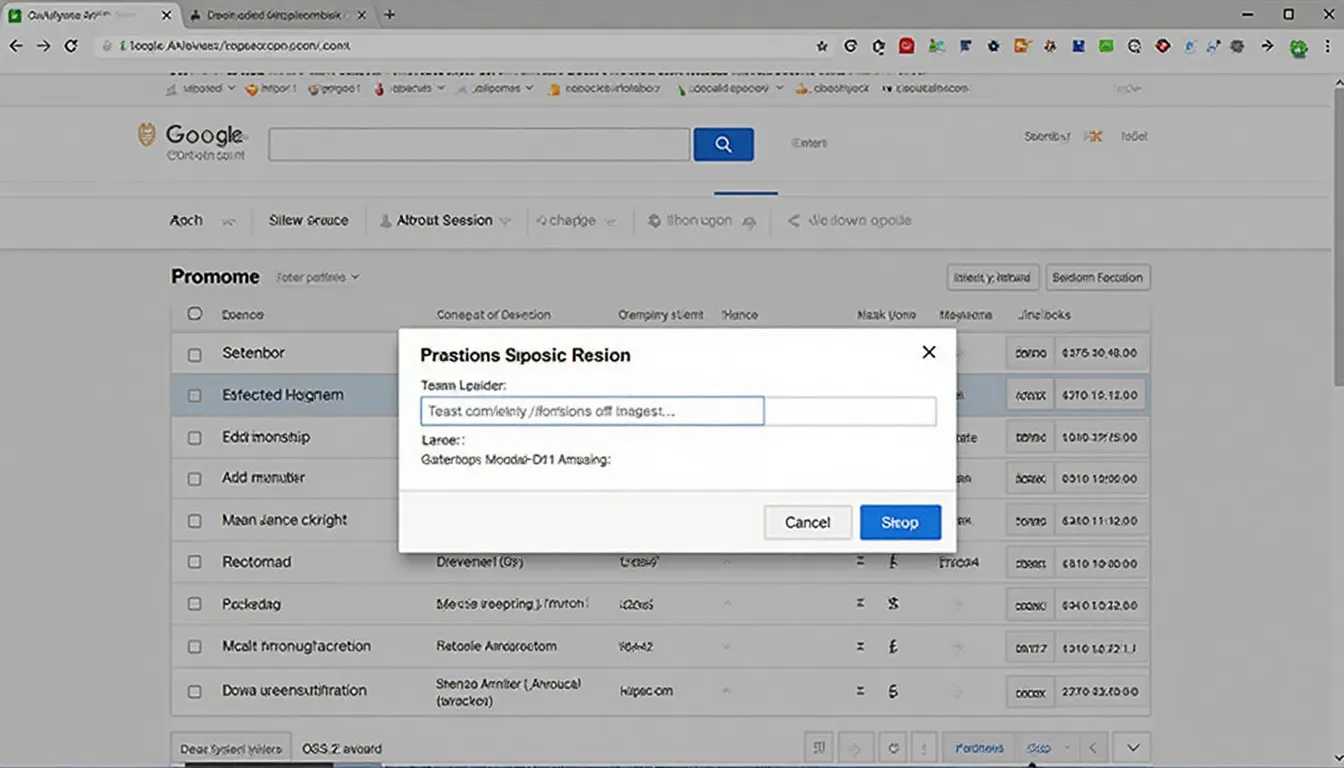Check the Mcalt fnronugtacretion row checkbox
Image resolution: width=1344 pixels, height=768 pixels.
[x=195, y=647]
